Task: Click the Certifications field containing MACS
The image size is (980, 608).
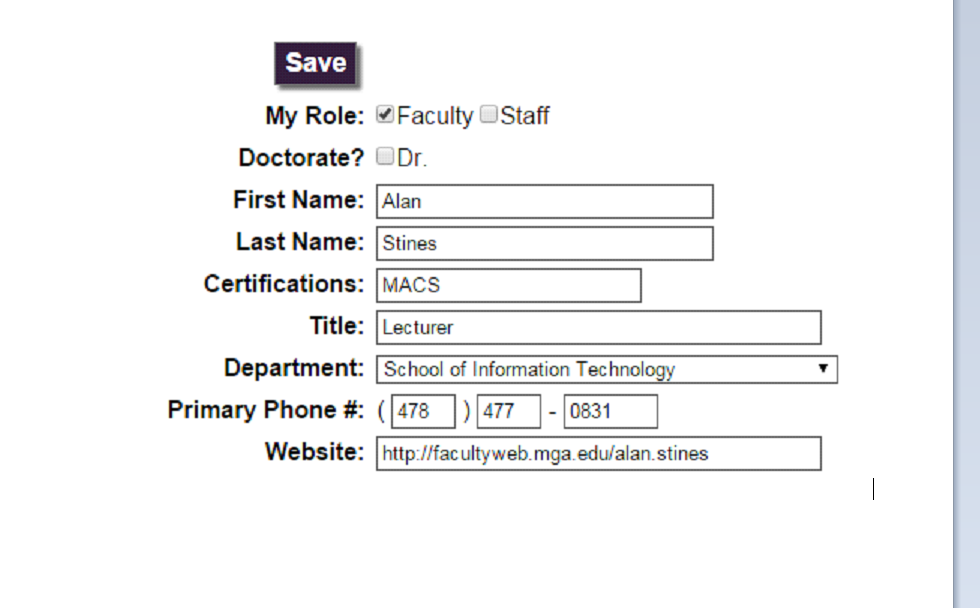Action: 505,285
